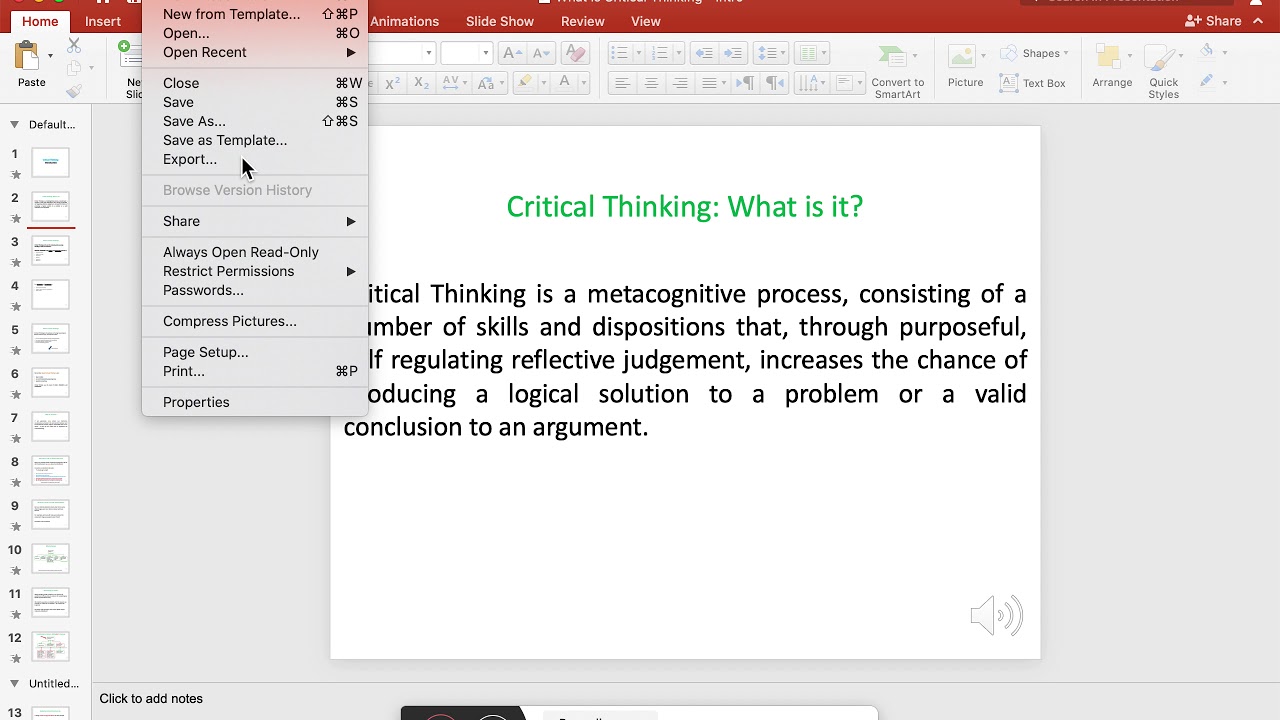Open the Shapes gallery

(1034, 53)
